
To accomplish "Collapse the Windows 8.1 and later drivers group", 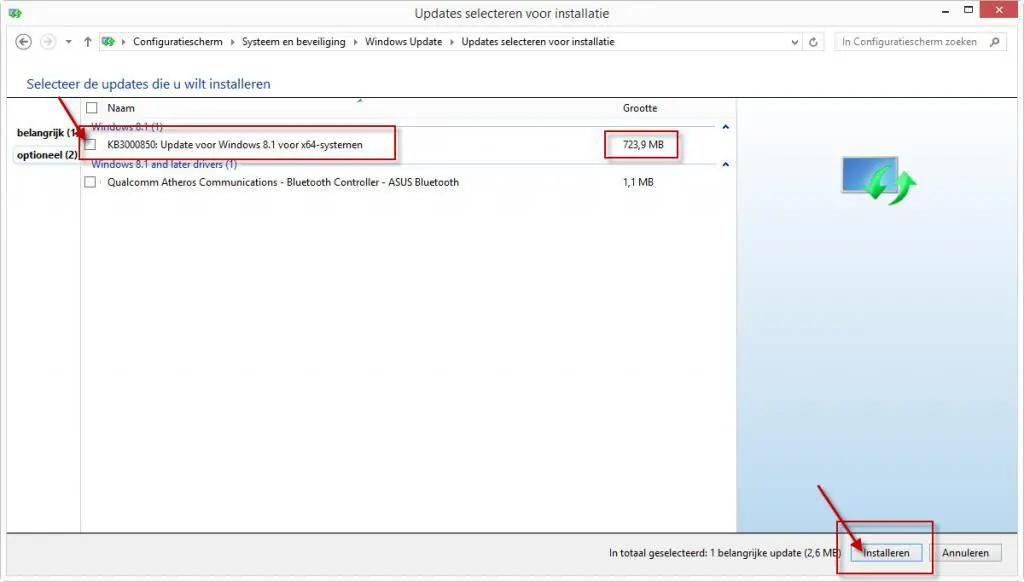I will pyautogui.click(x=724, y=164).
